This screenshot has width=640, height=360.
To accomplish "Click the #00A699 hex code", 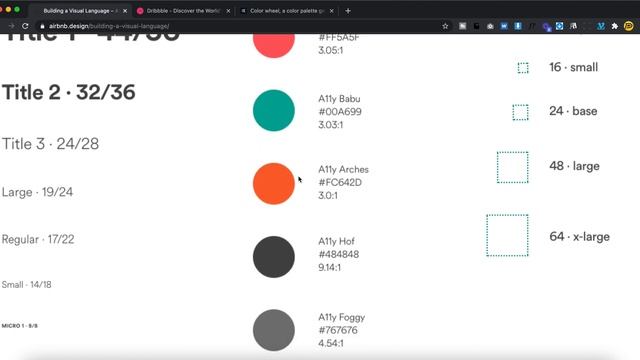I will click(340, 112).
